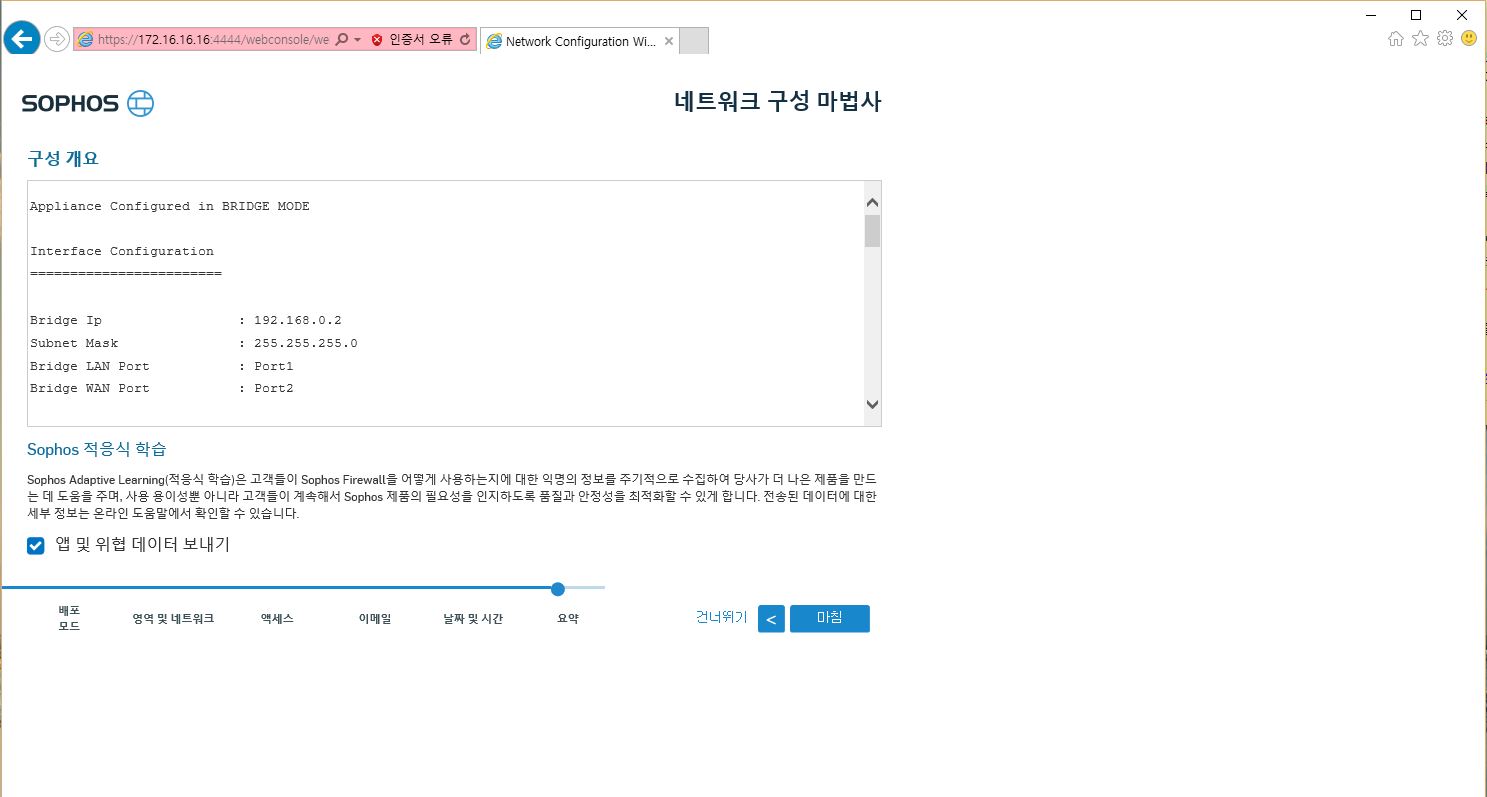Click the smiley feedback icon

pos(1469,38)
